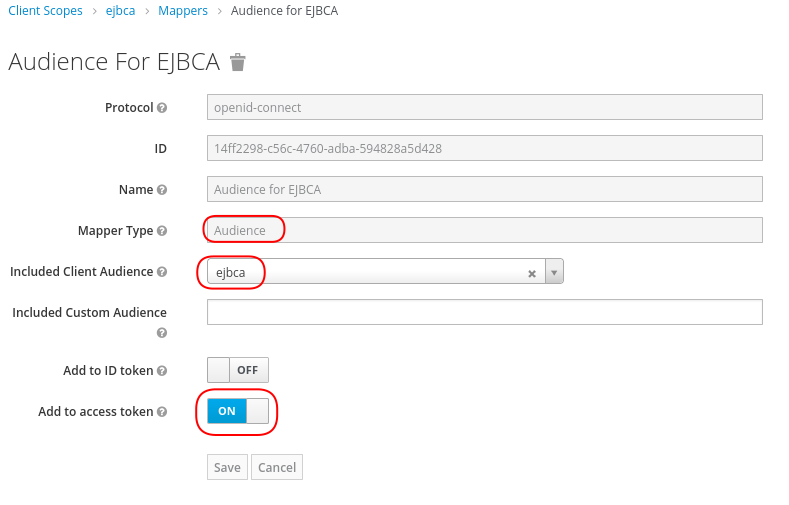Click the Included Custom Audience help icon
Screen dimensions: 789x505
162,333
